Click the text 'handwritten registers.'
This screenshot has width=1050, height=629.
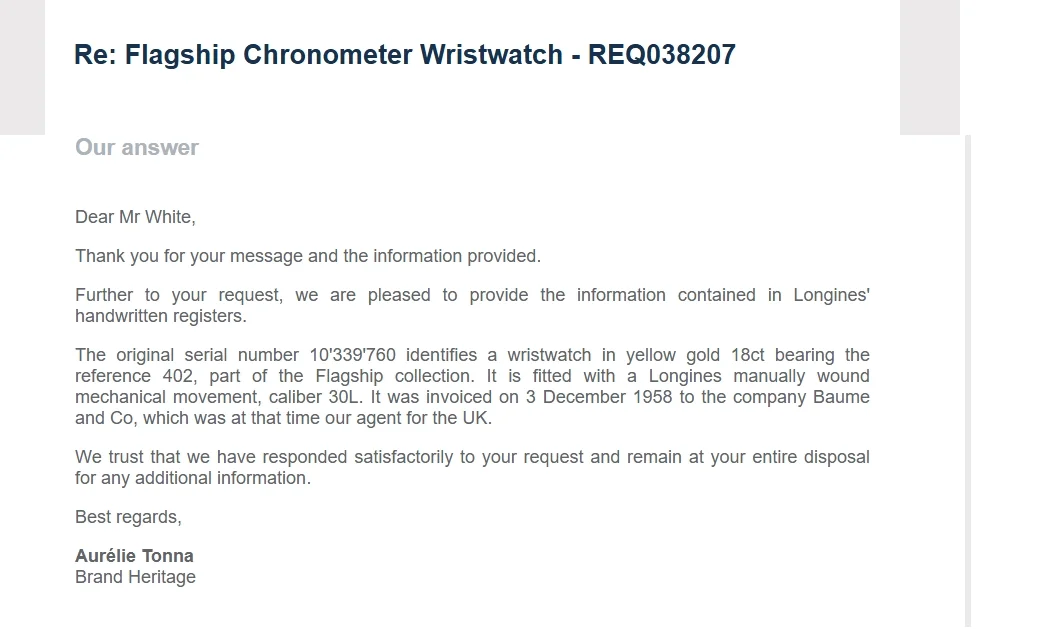point(161,316)
